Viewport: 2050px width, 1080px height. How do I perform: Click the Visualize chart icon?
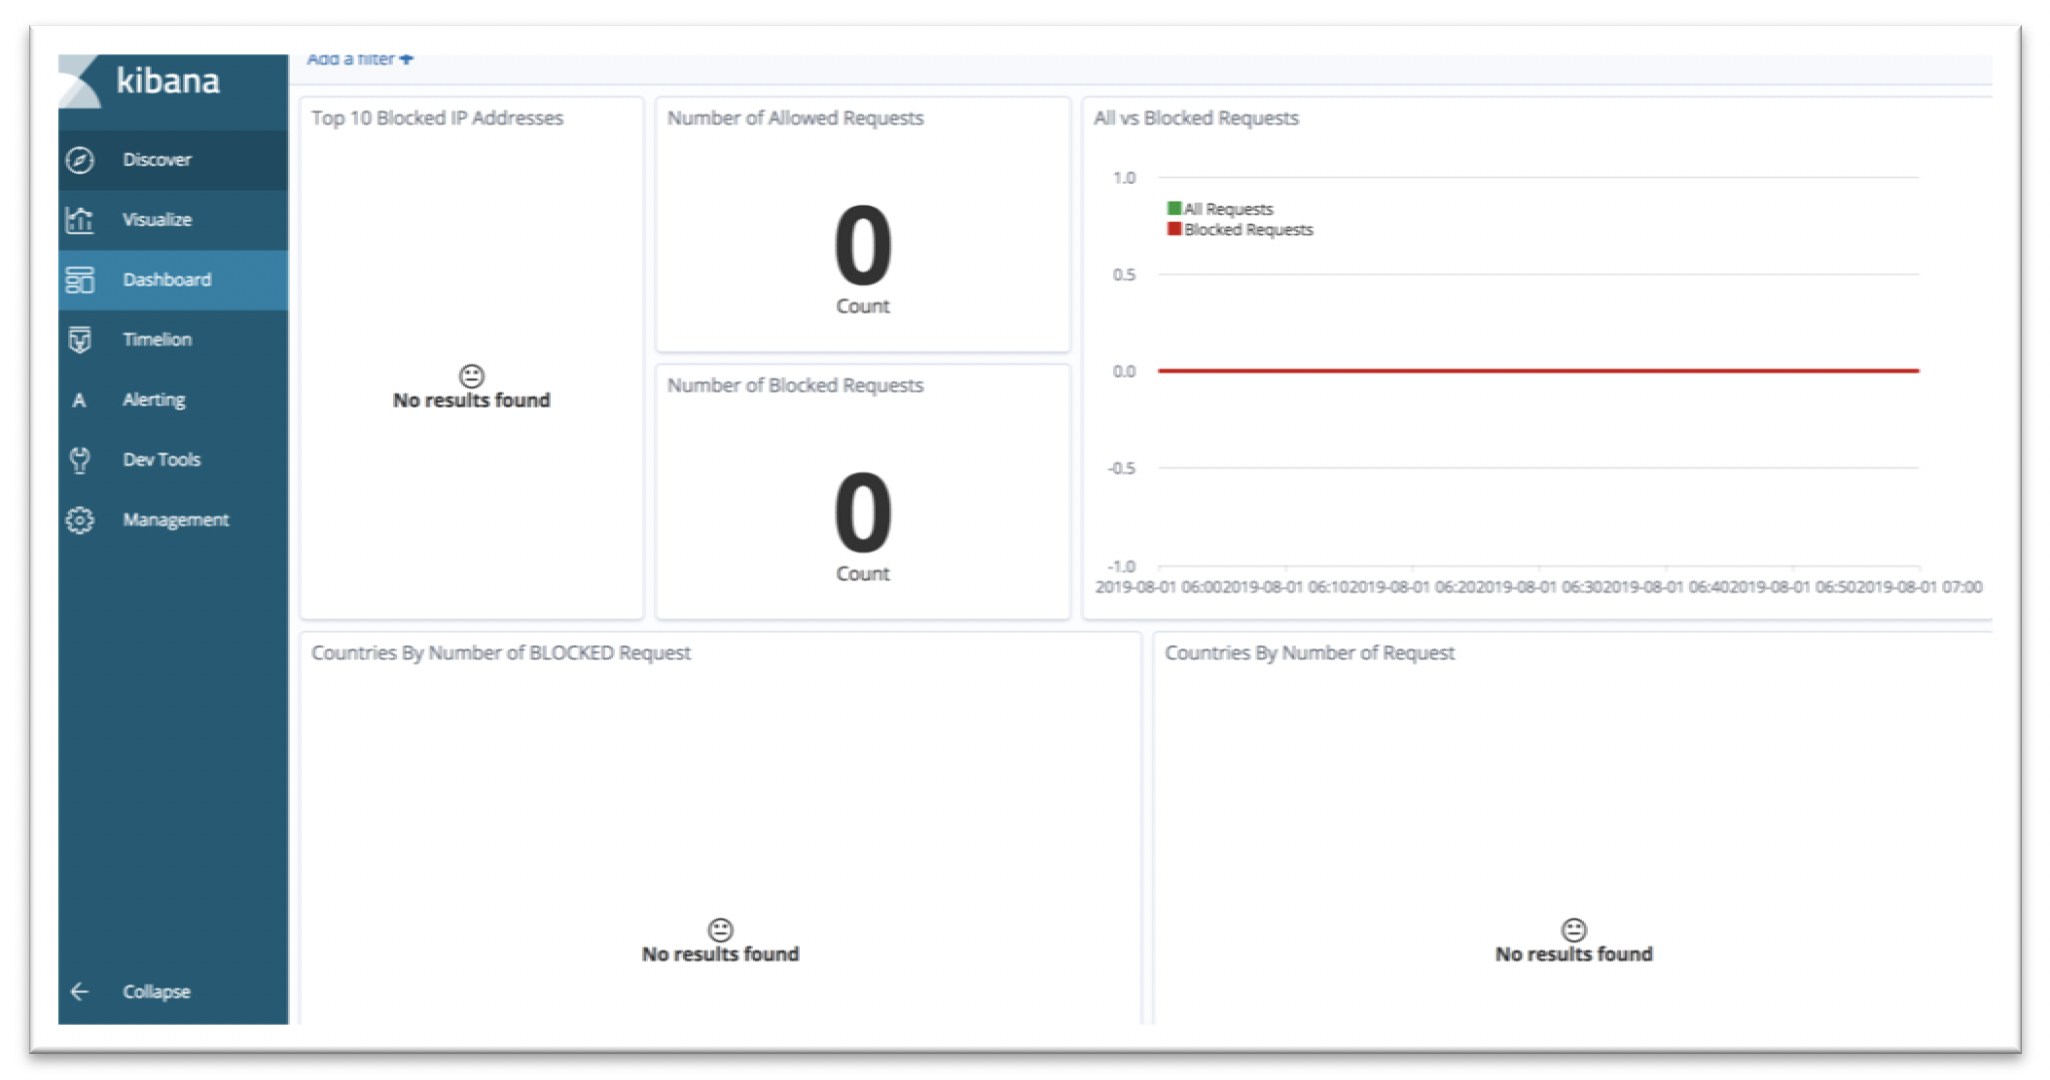point(80,220)
